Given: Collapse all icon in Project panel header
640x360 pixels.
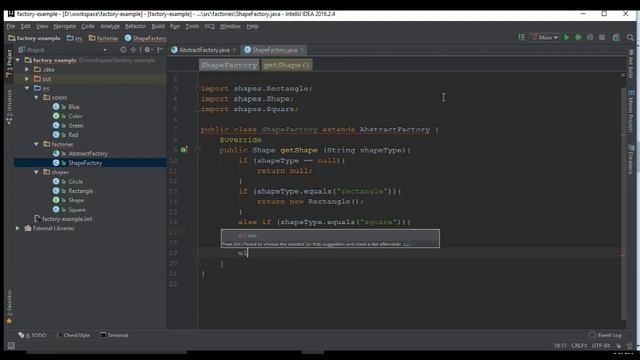Looking at the screenshot, I should tap(133, 50).
